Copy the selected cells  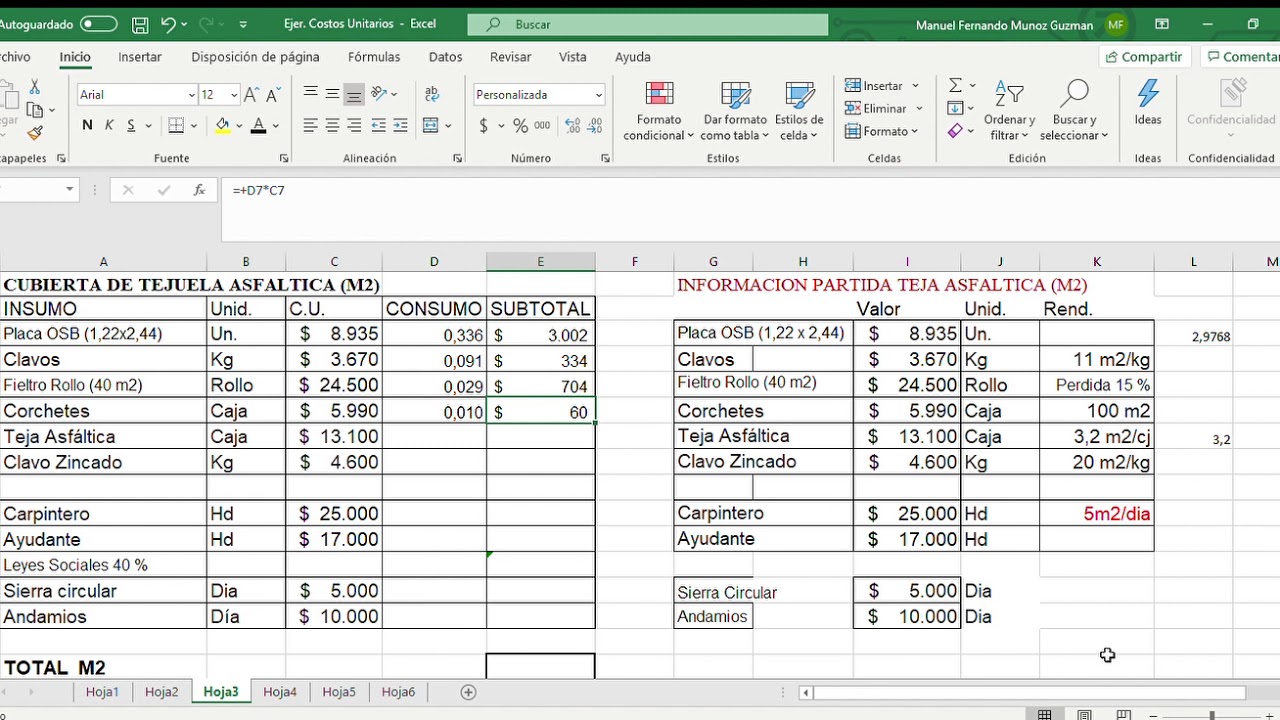tap(35, 109)
